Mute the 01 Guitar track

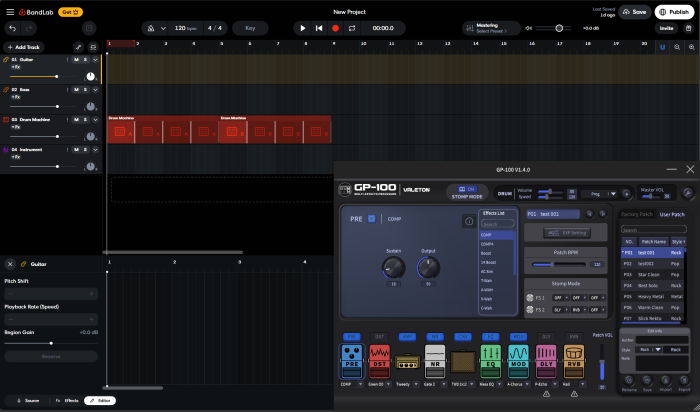(x=76, y=60)
